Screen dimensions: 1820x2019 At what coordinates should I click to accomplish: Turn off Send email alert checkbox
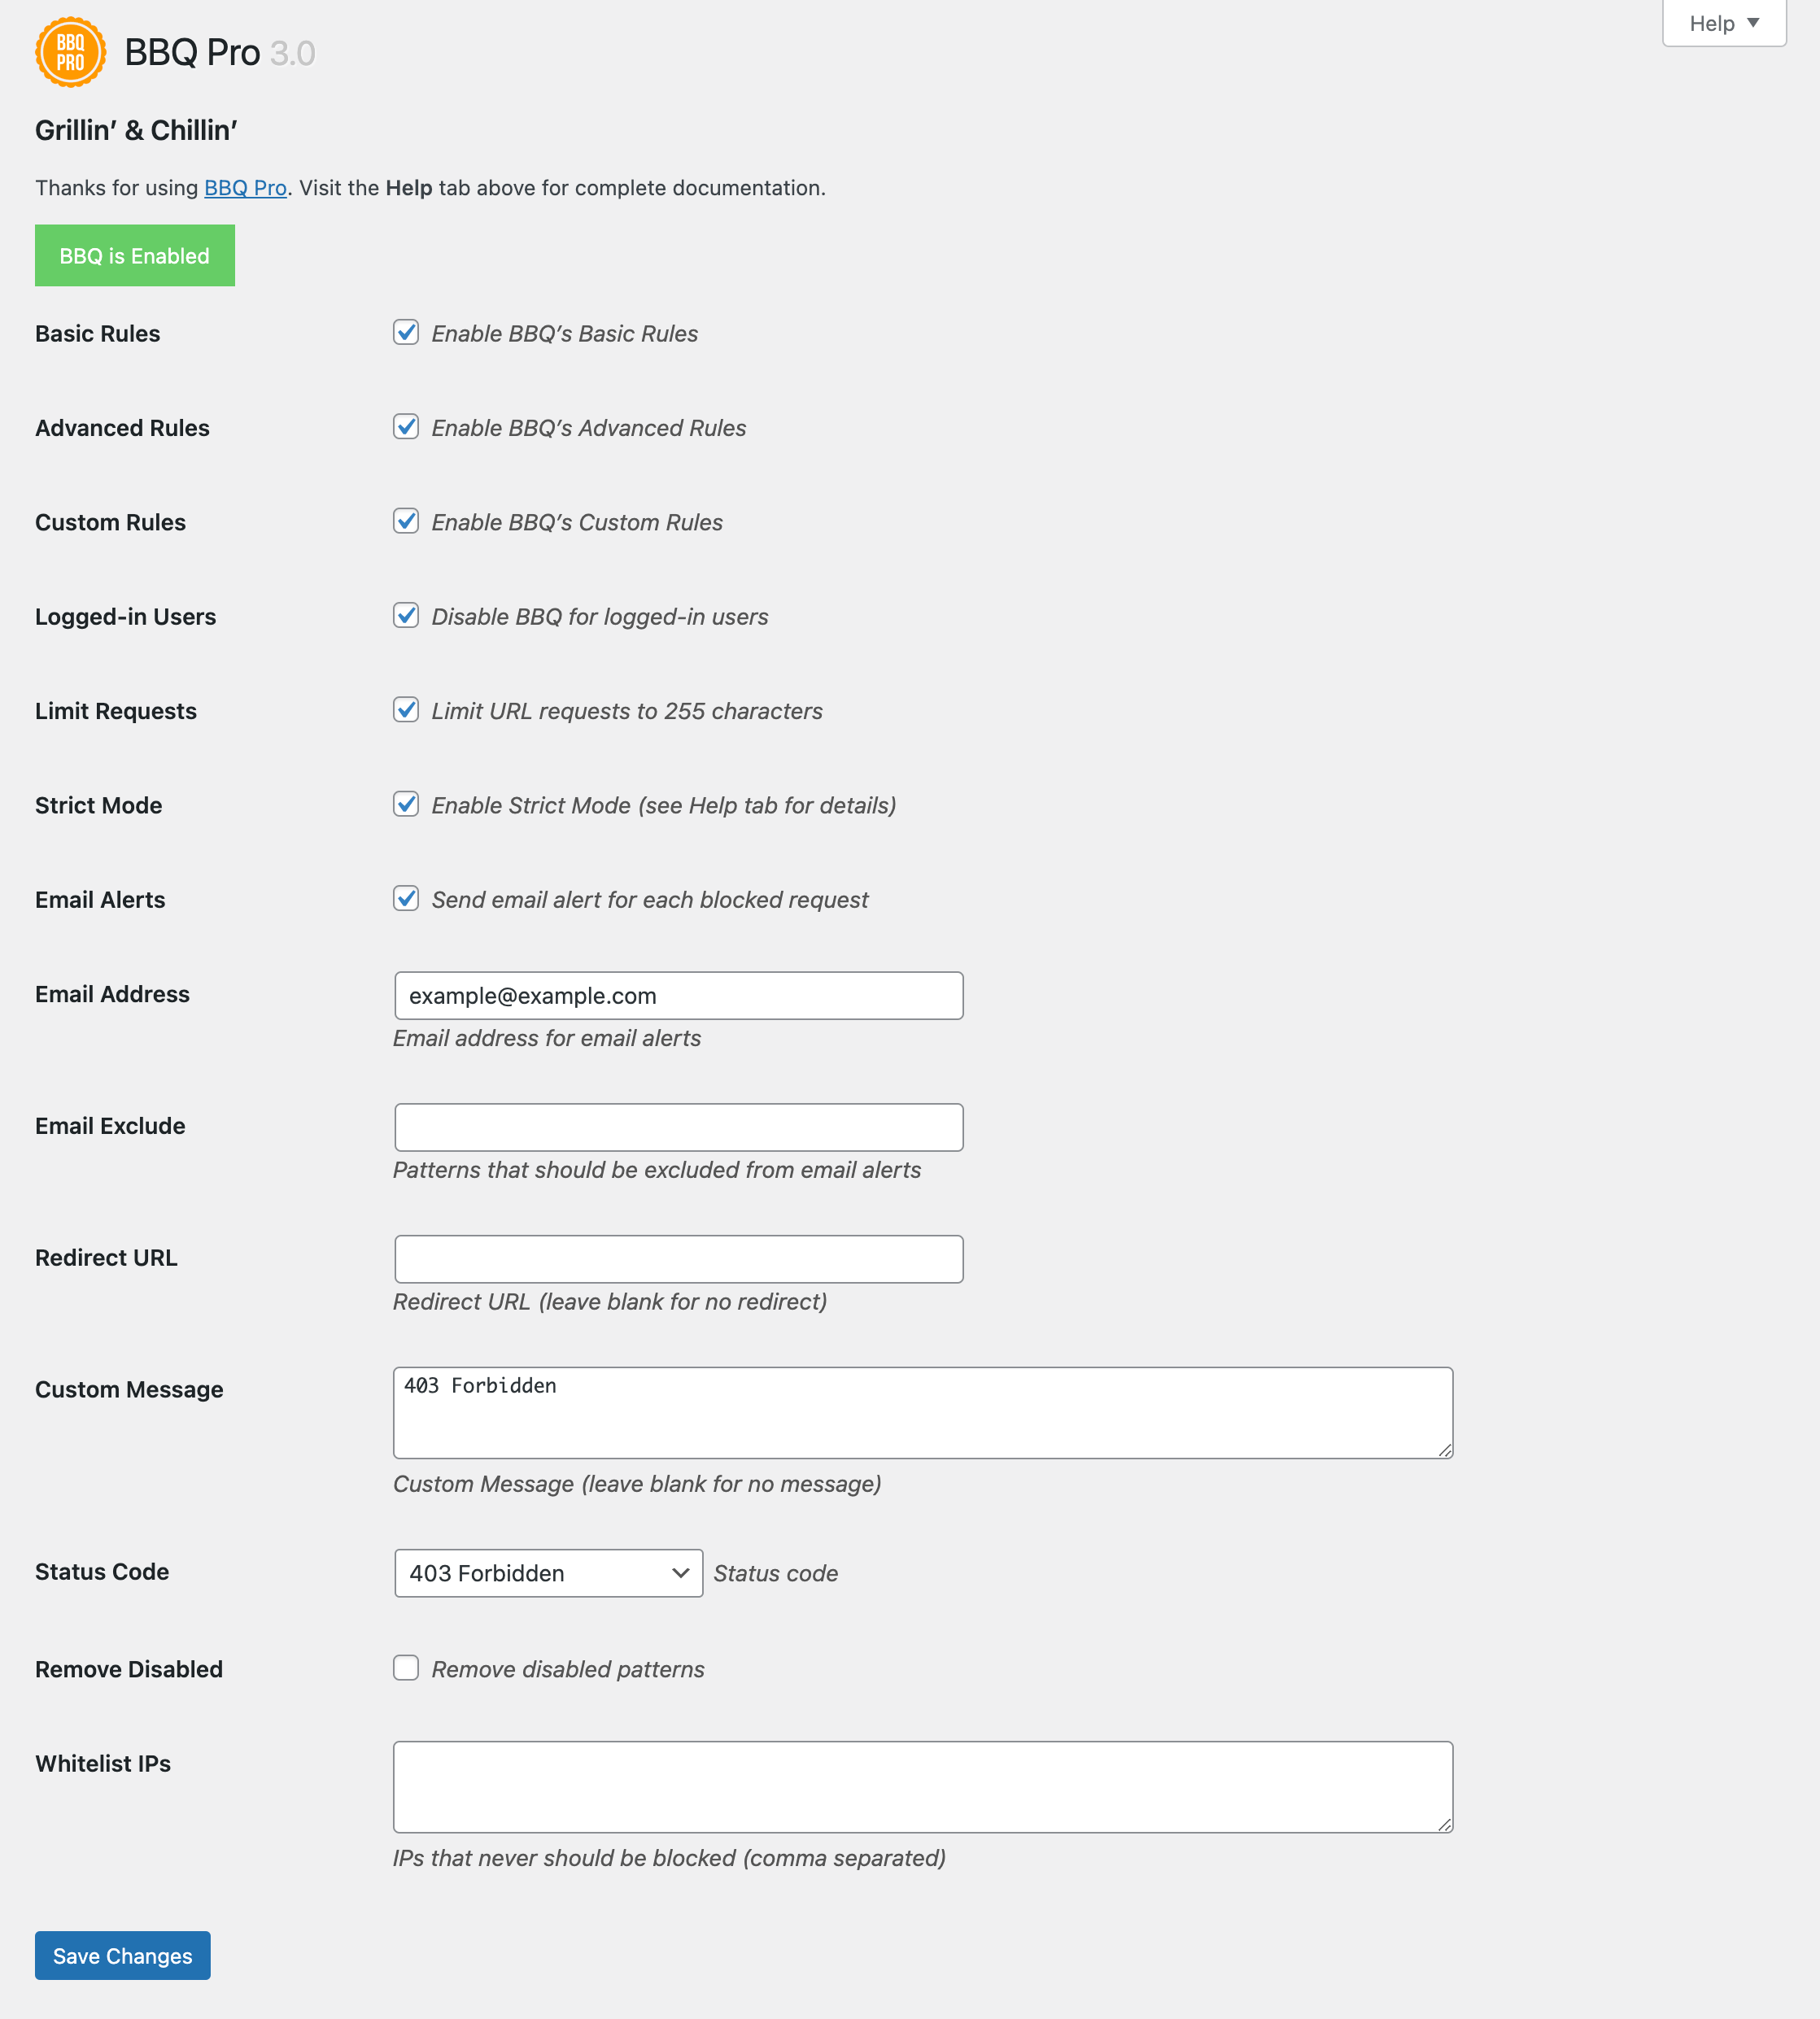[406, 898]
